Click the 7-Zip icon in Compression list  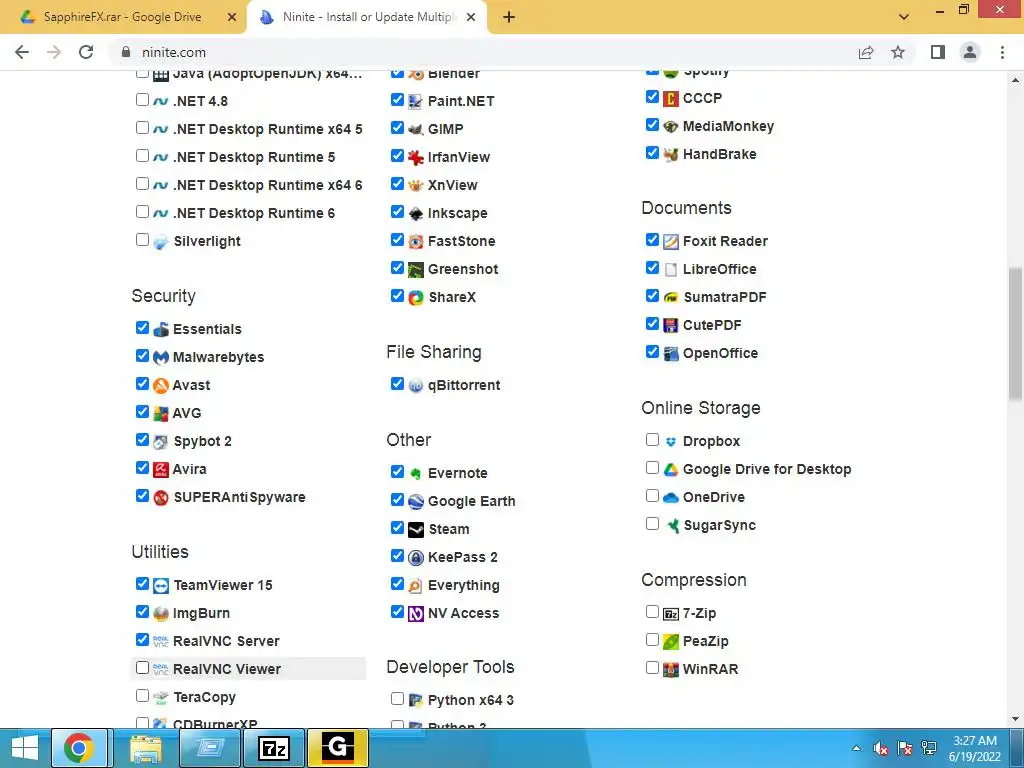coord(671,613)
